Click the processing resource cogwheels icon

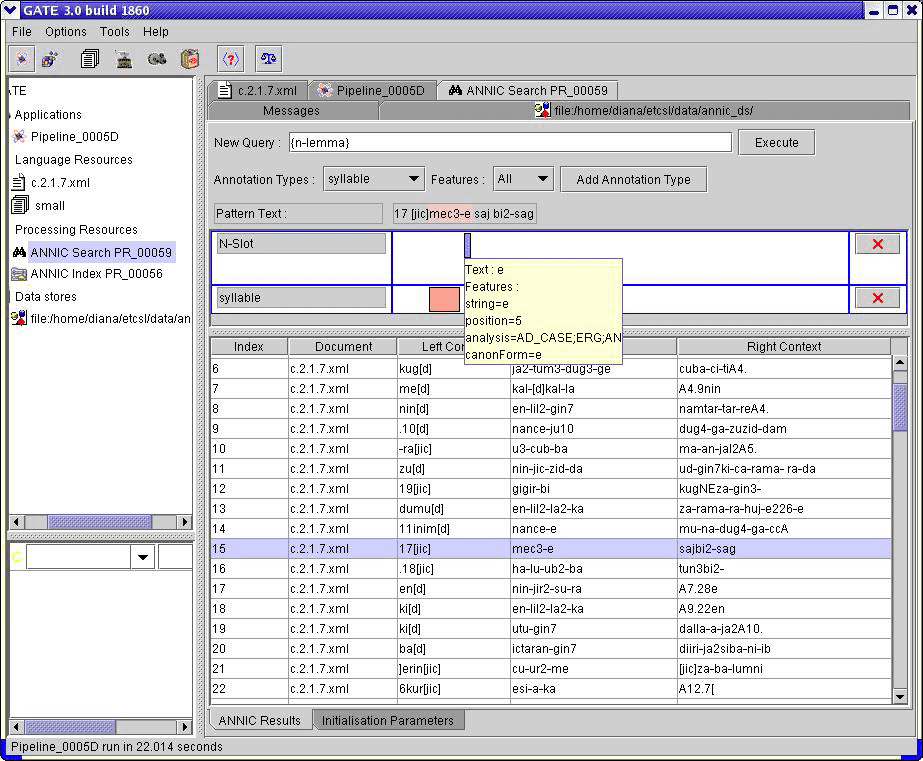click(158, 58)
